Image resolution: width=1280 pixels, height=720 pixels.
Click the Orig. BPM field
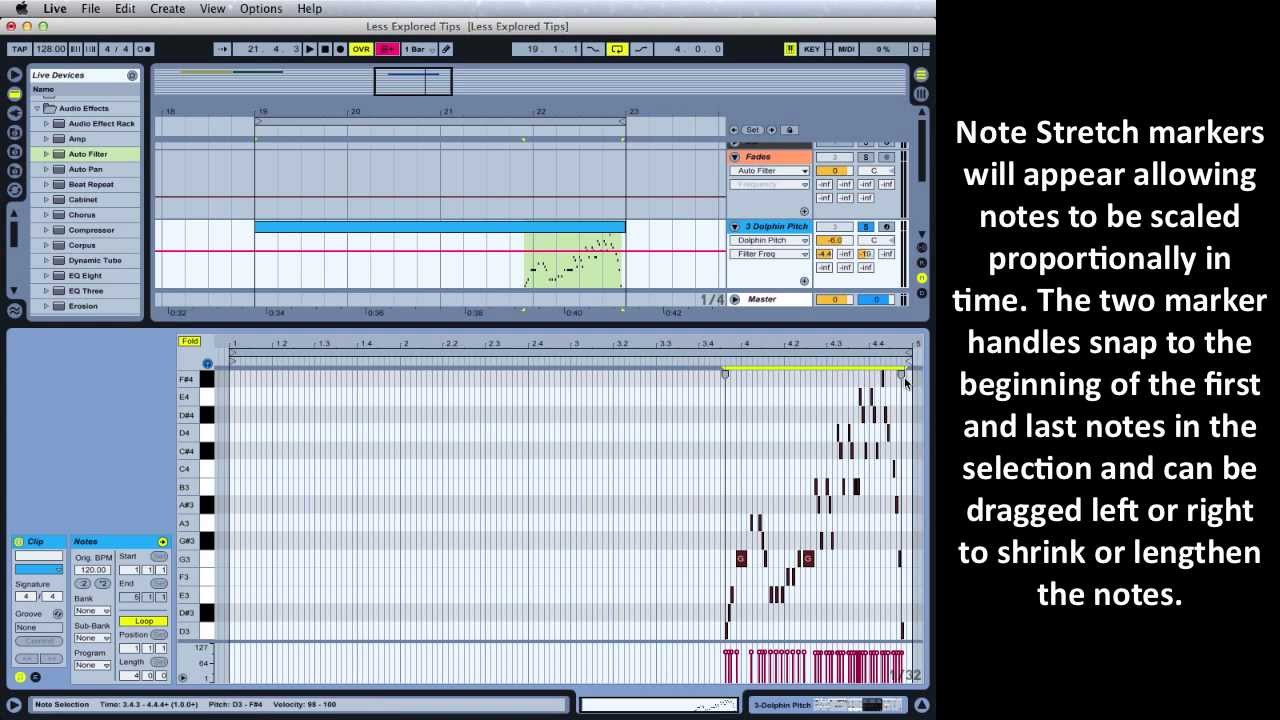tap(93, 570)
